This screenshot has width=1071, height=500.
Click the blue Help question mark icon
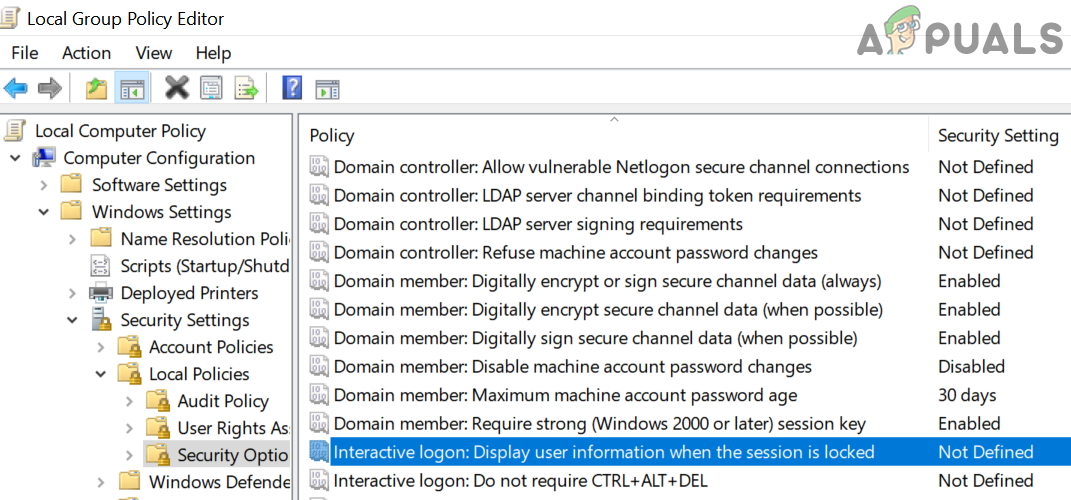pos(292,89)
